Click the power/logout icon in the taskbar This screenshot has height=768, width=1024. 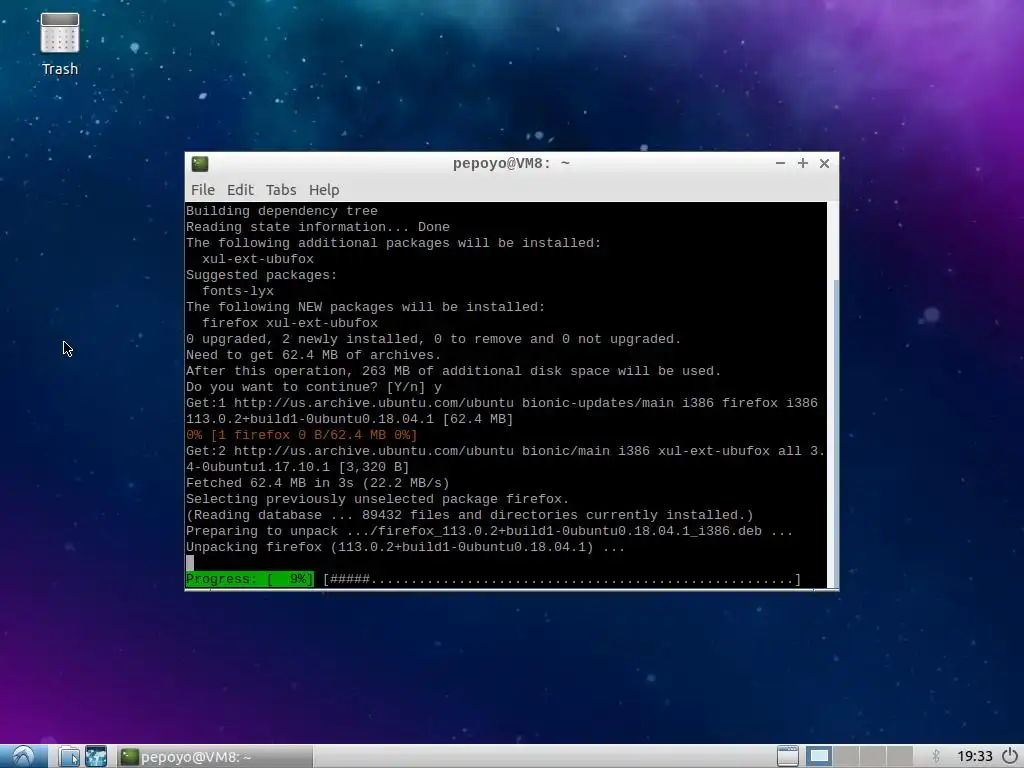tap(1010, 756)
